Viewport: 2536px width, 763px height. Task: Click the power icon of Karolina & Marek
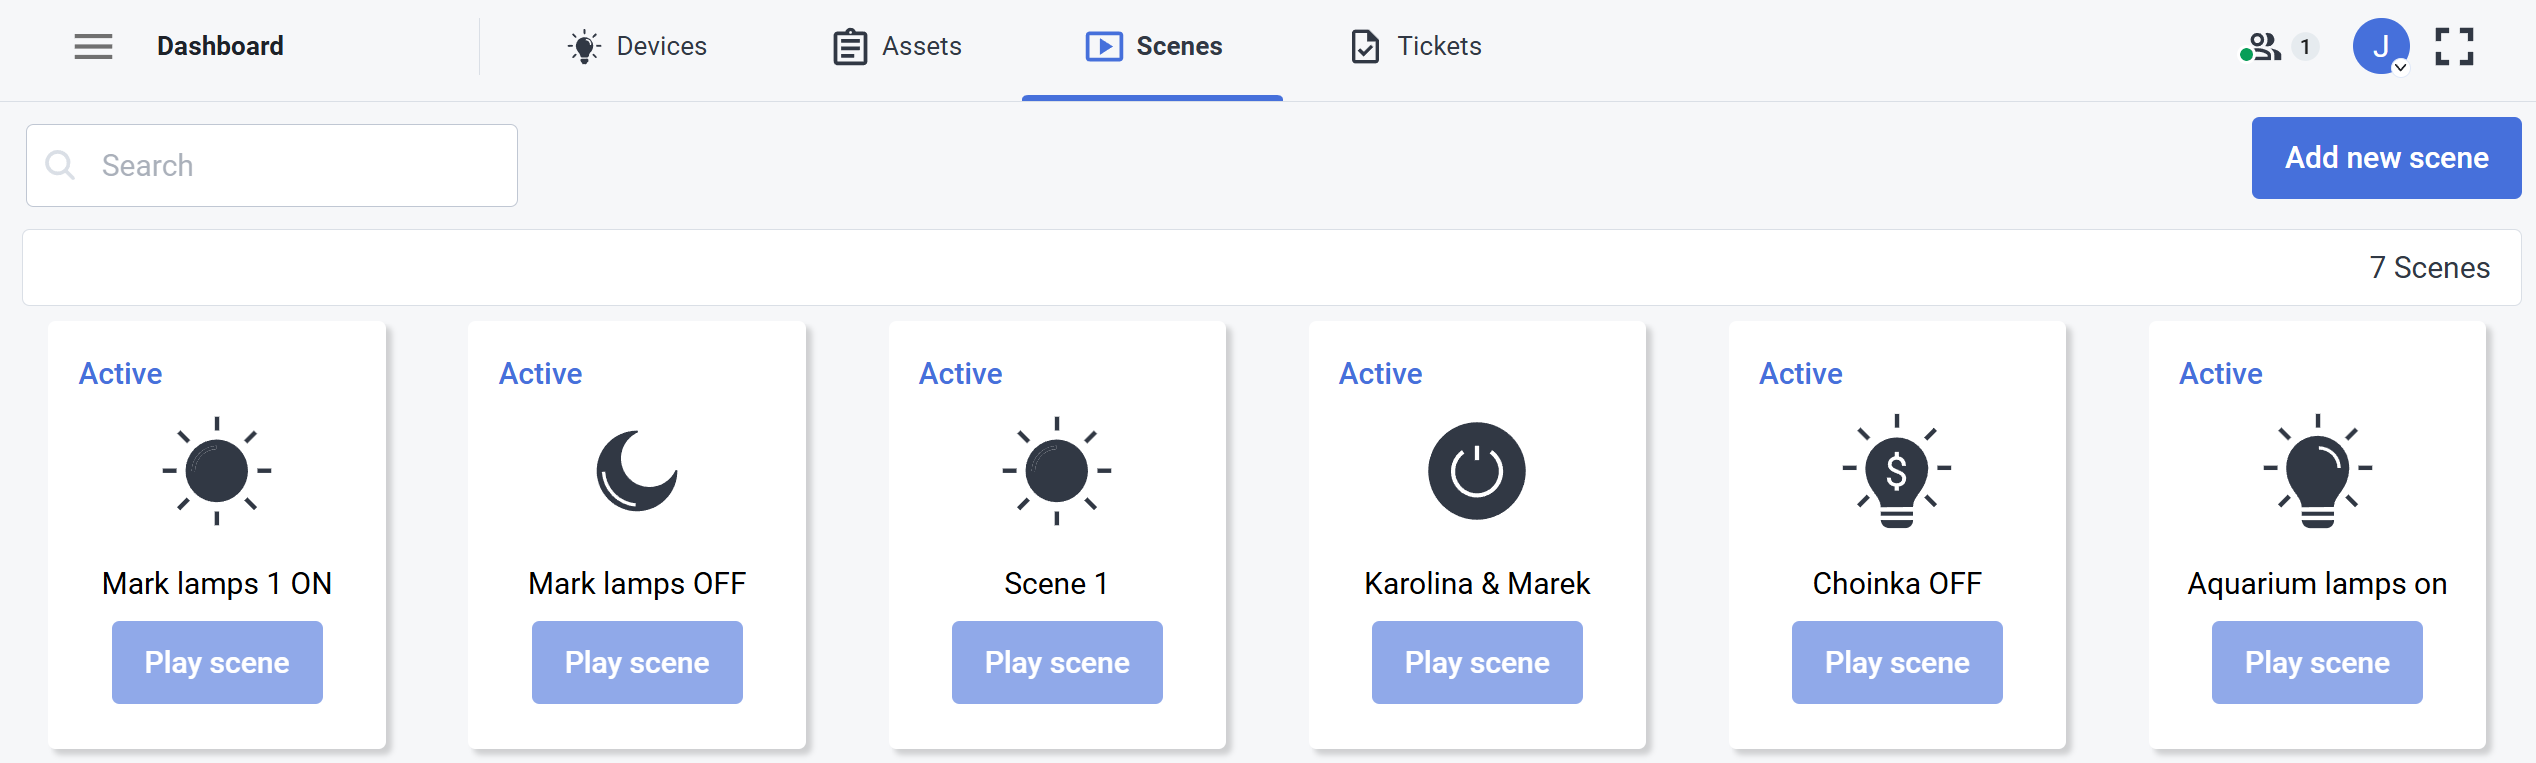1477,470
